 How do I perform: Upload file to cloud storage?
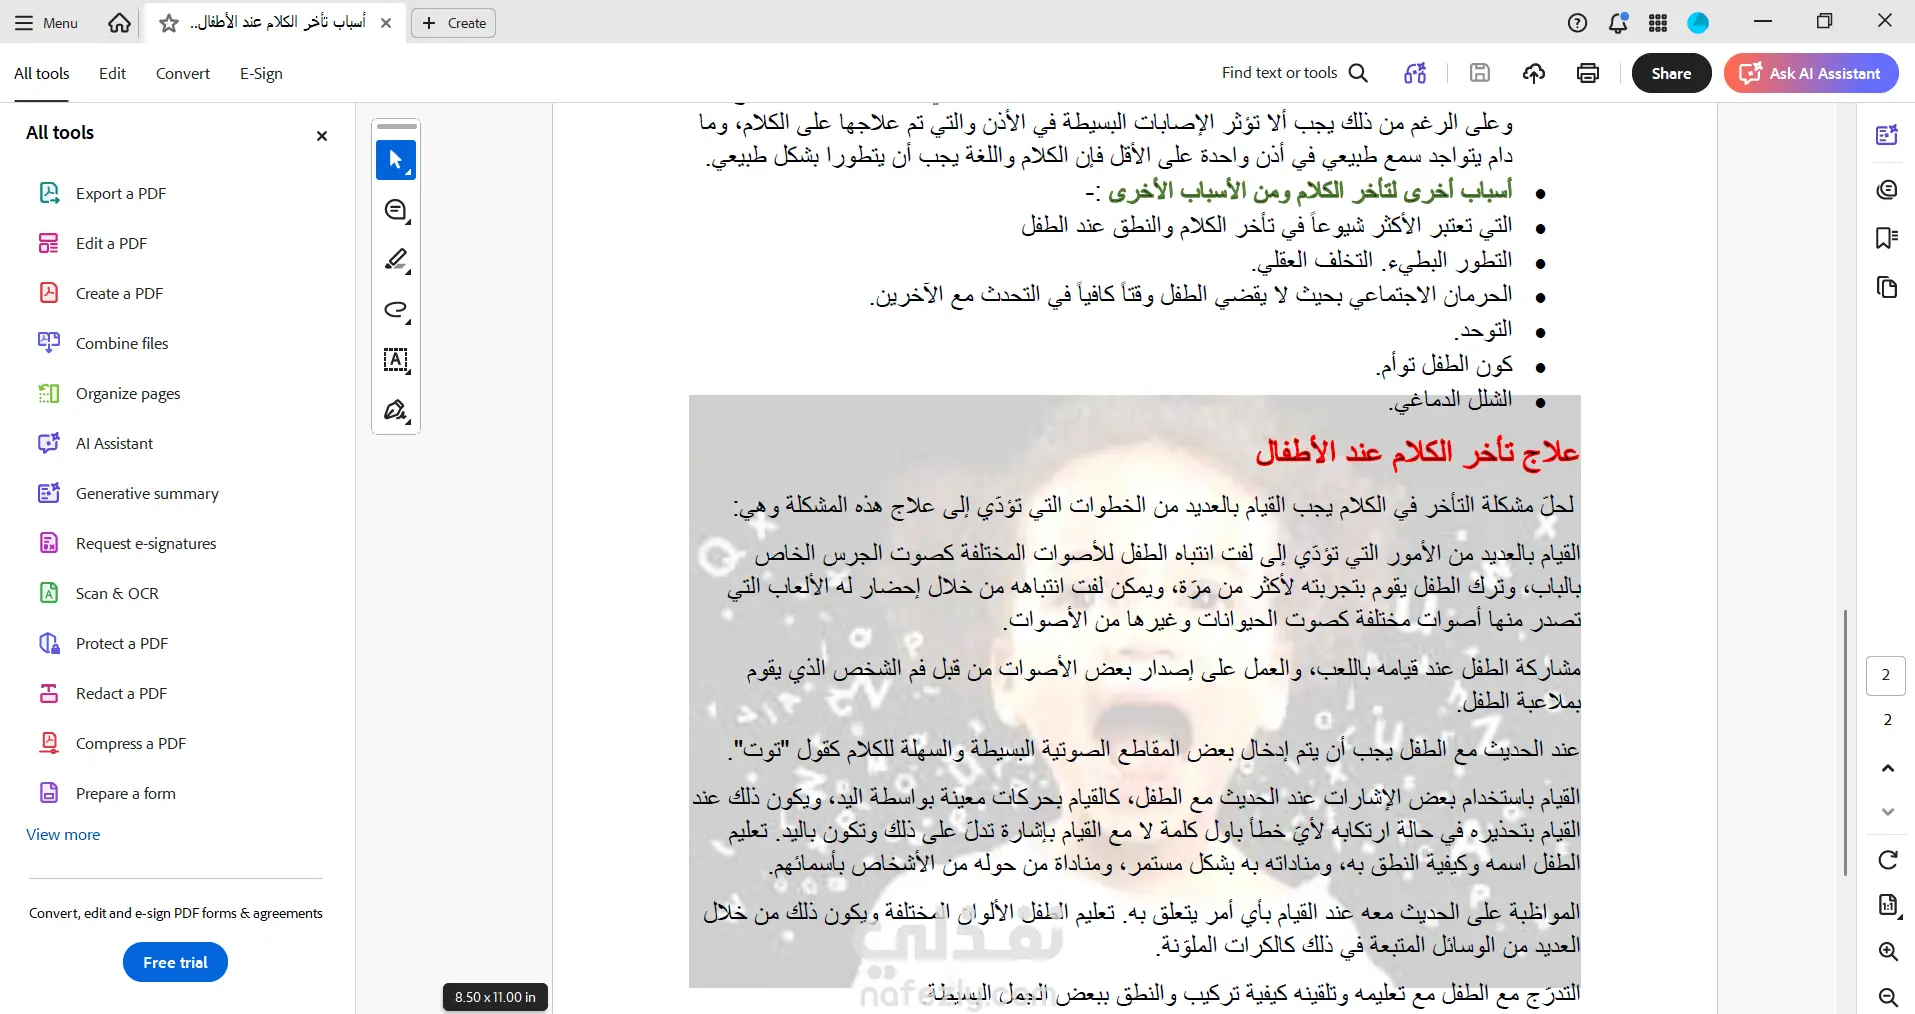1534,73
